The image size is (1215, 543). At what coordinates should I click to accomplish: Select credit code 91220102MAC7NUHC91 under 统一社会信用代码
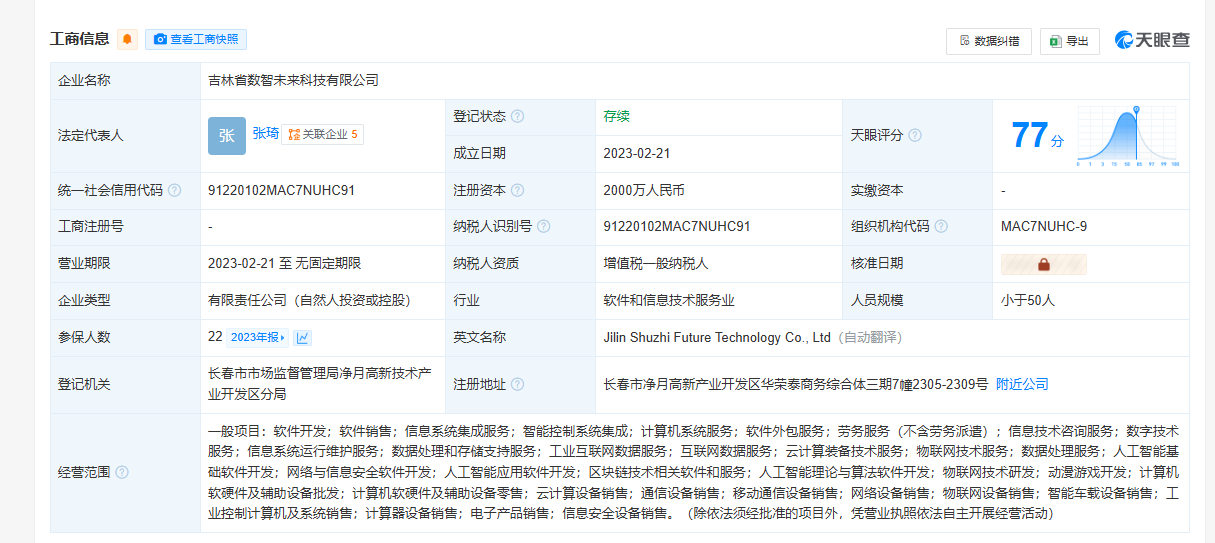click(x=281, y=190)
